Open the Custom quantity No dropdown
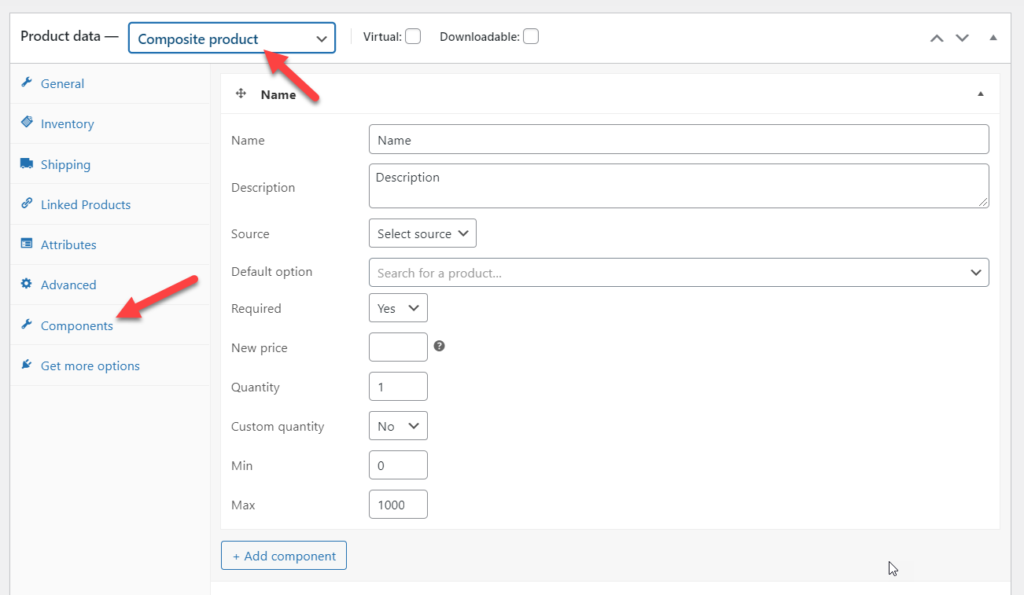Image resolution: width=1024 pixels, height=595 pixels. pyautogui.click(x=398, y=426)
